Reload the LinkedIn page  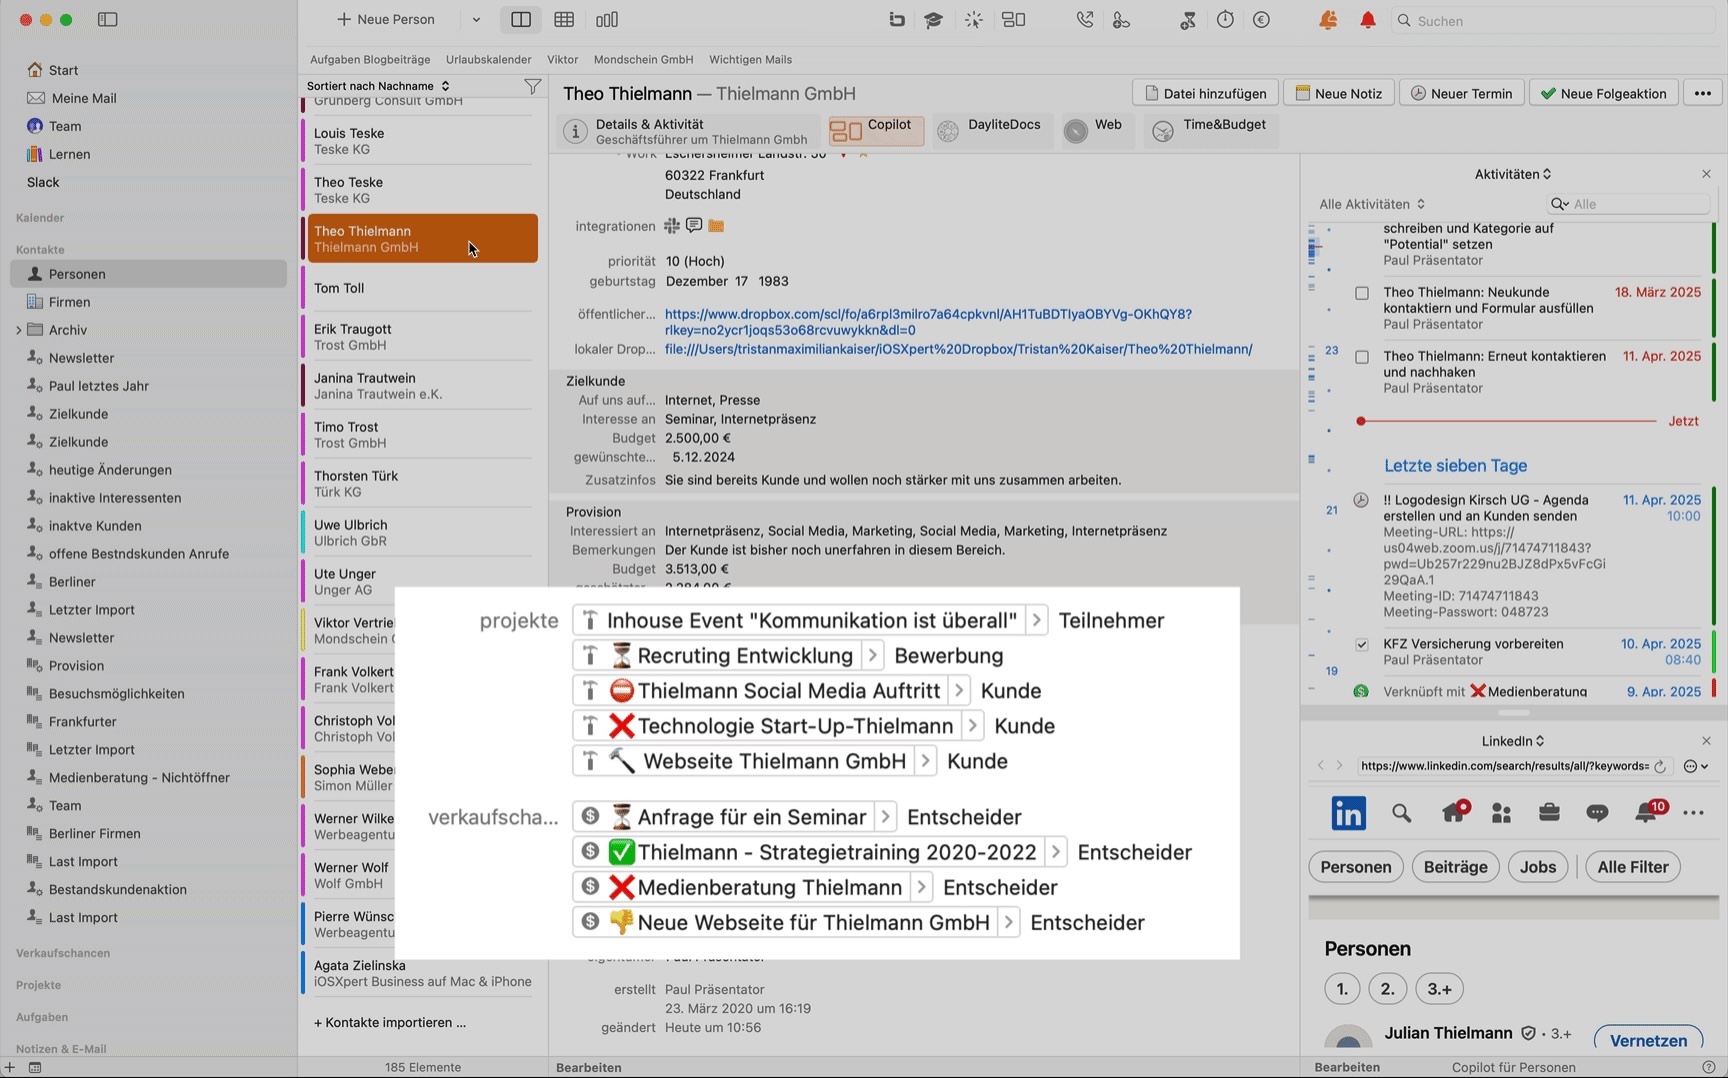[x=1660, y=767]
